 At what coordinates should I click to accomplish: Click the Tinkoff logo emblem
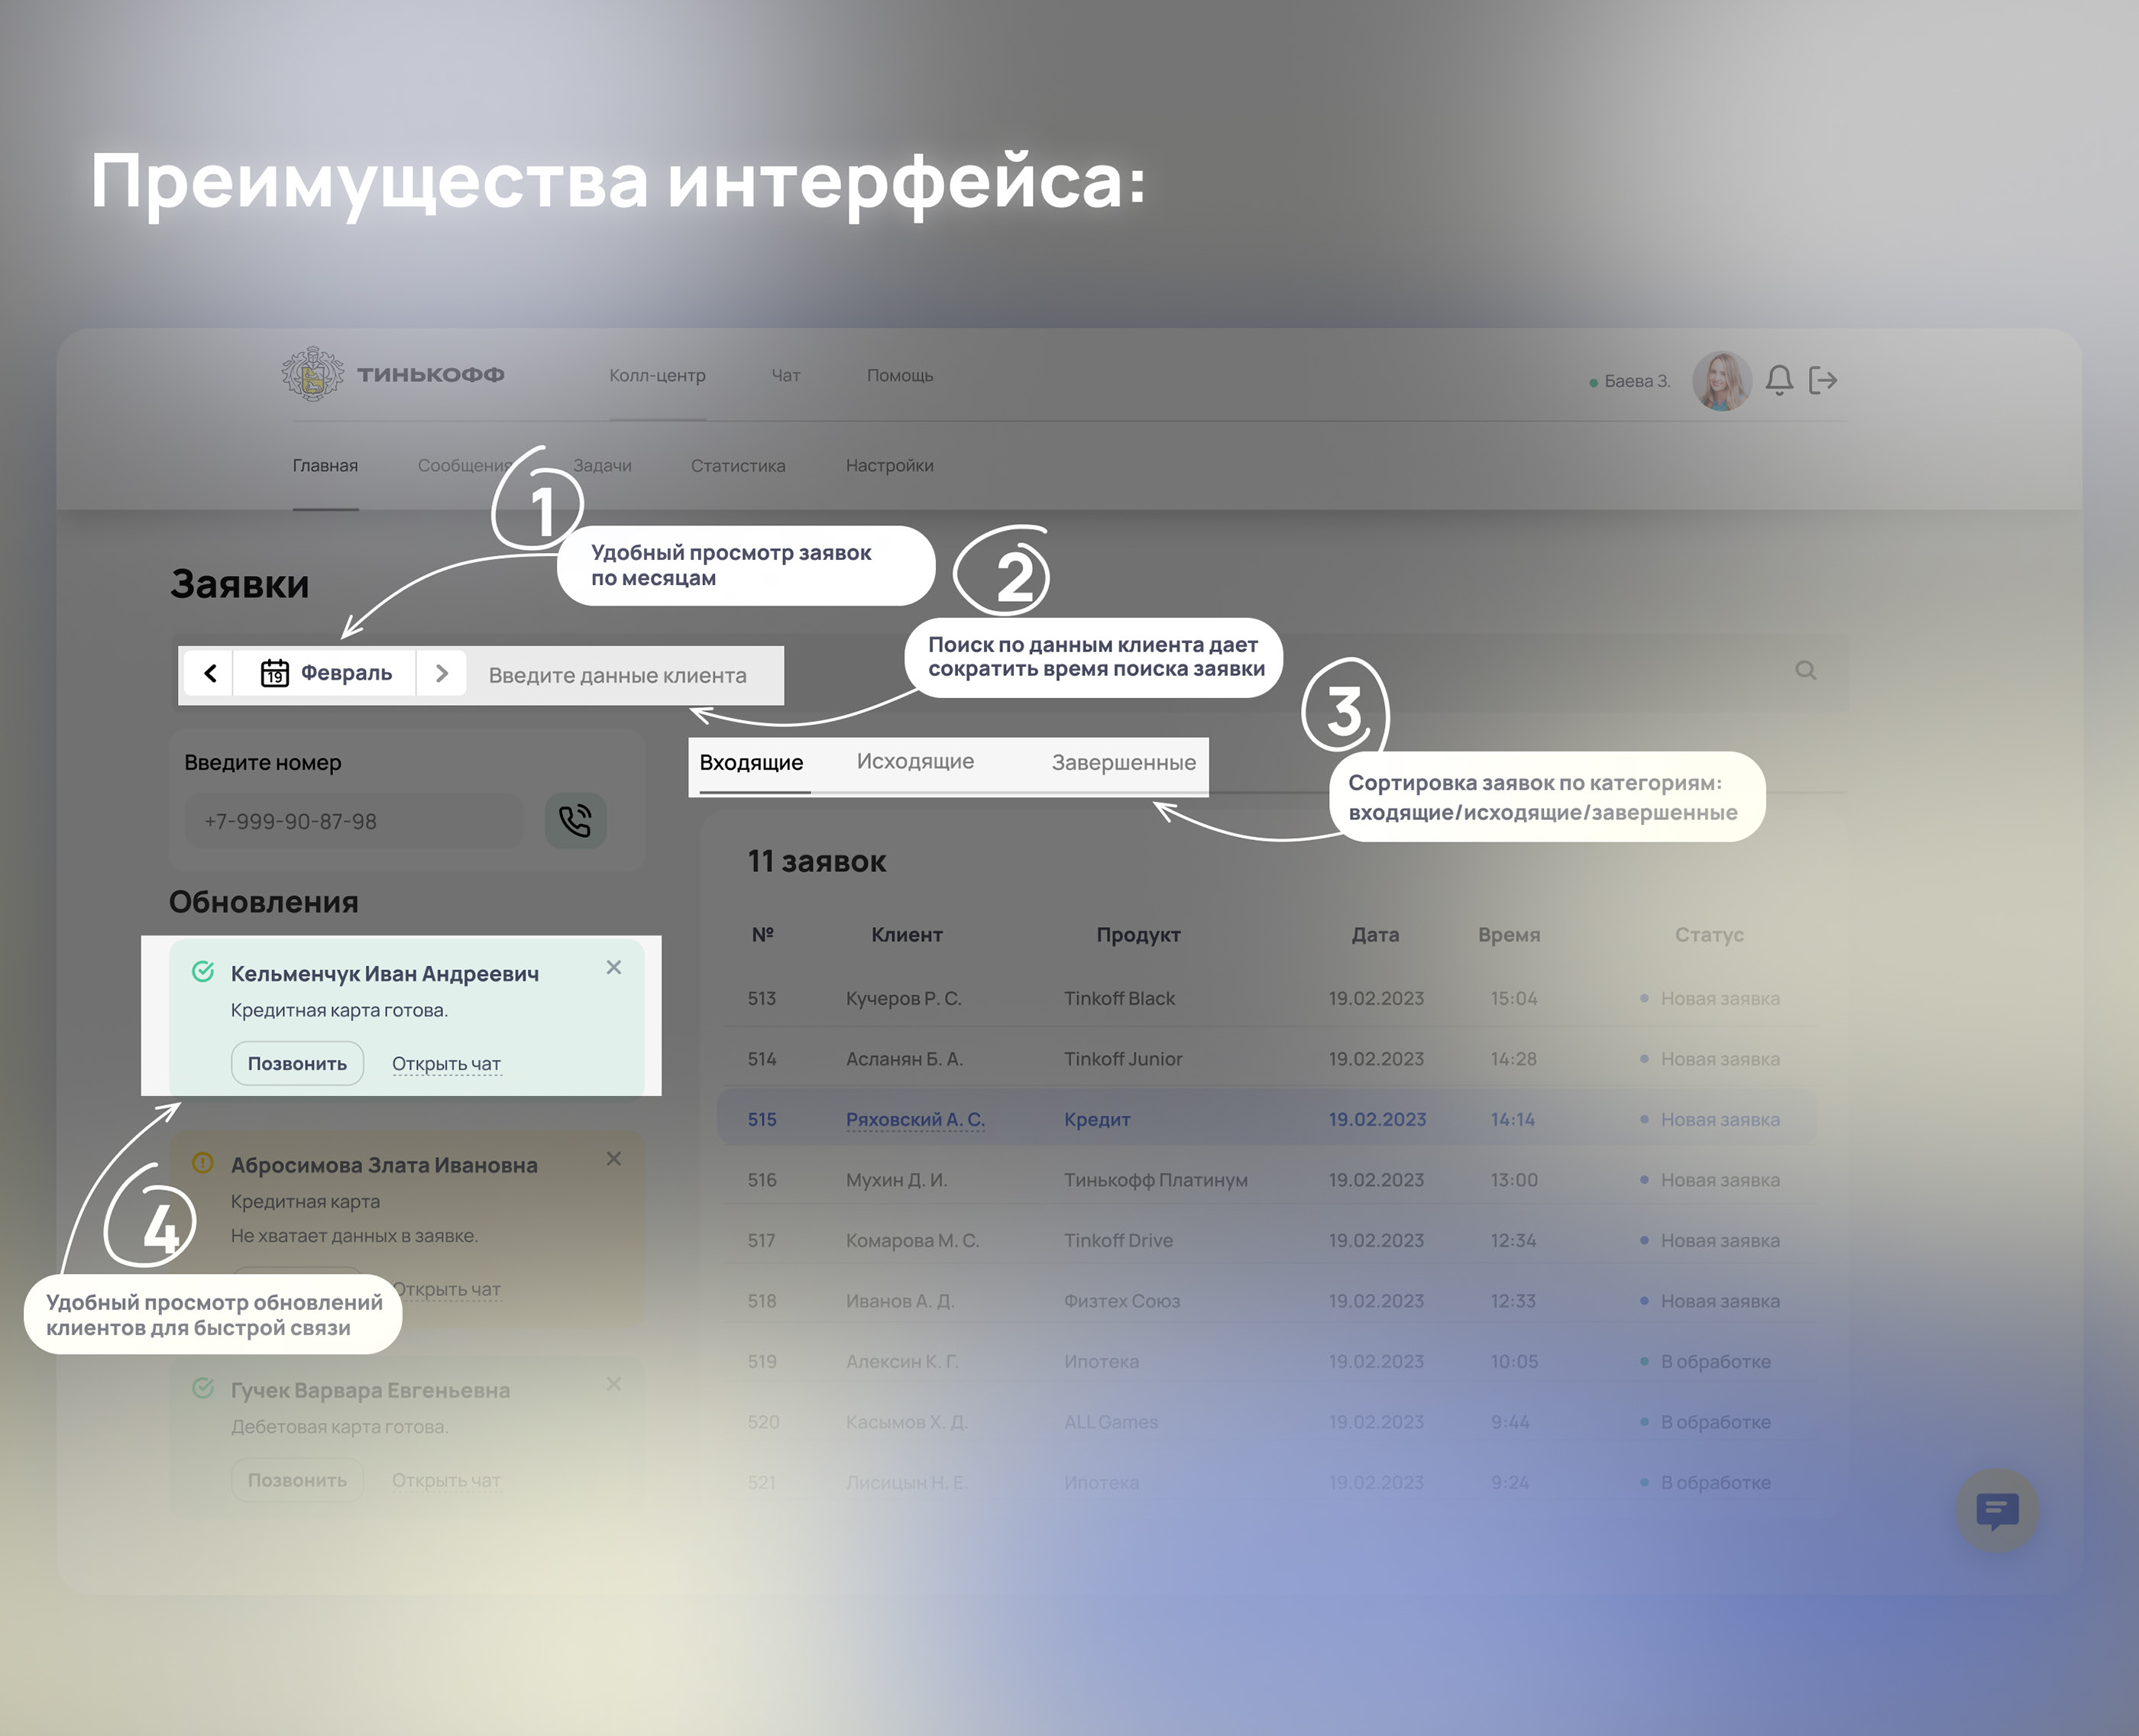tap(313, 375)
